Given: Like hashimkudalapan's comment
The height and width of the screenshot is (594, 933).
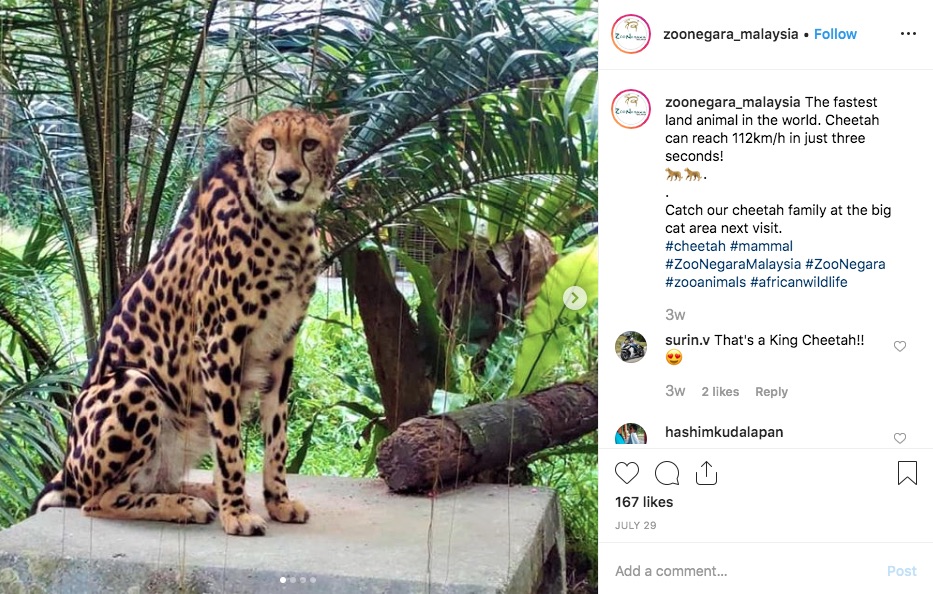Looking at the screenshot, I should [x=900, y=438].
